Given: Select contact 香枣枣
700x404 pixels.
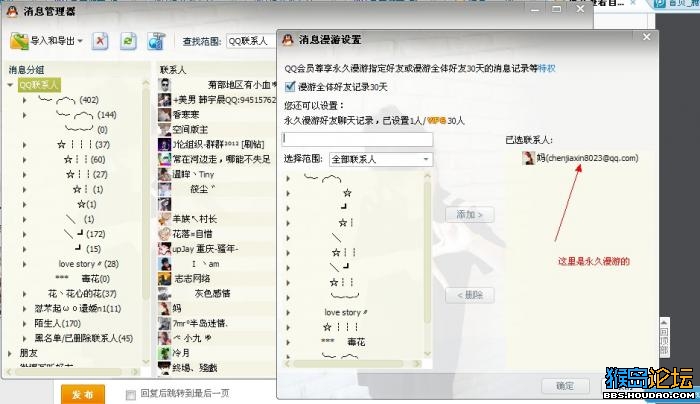Looking at the screenshot, I should pyautogui.click(x=186, y=115).
